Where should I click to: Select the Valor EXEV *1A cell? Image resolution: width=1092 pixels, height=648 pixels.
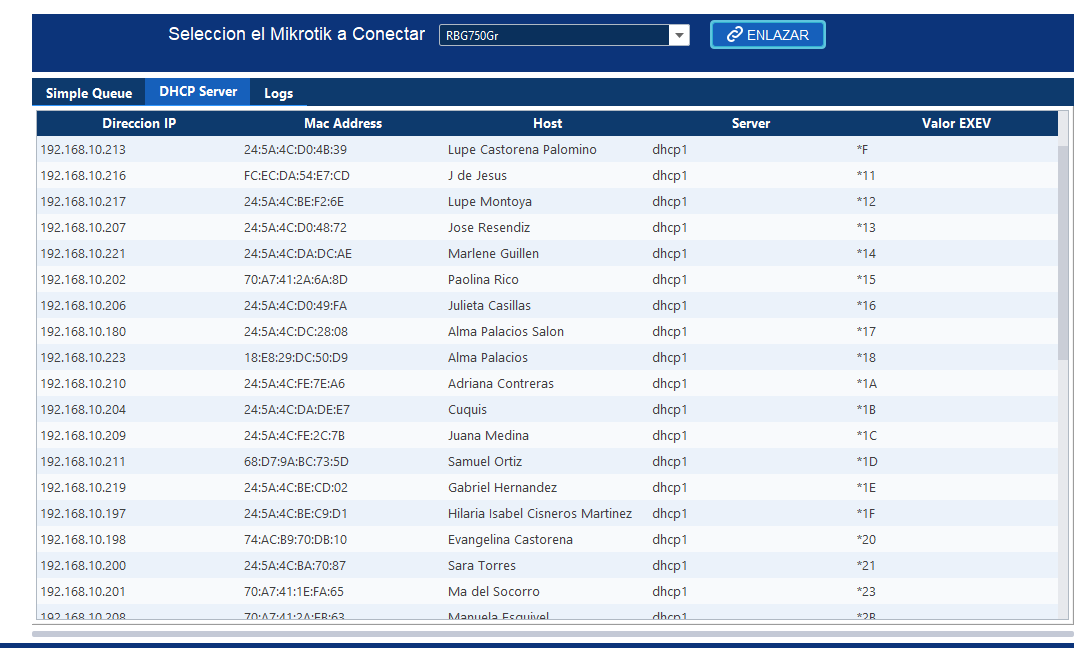point(866,384)
